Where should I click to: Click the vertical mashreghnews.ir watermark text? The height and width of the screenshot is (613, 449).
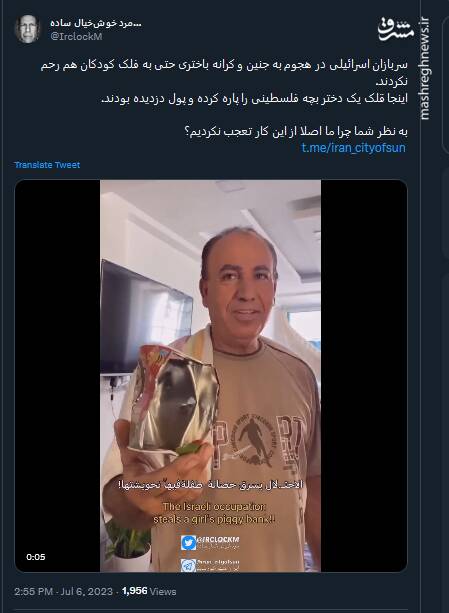click(425, 68)
